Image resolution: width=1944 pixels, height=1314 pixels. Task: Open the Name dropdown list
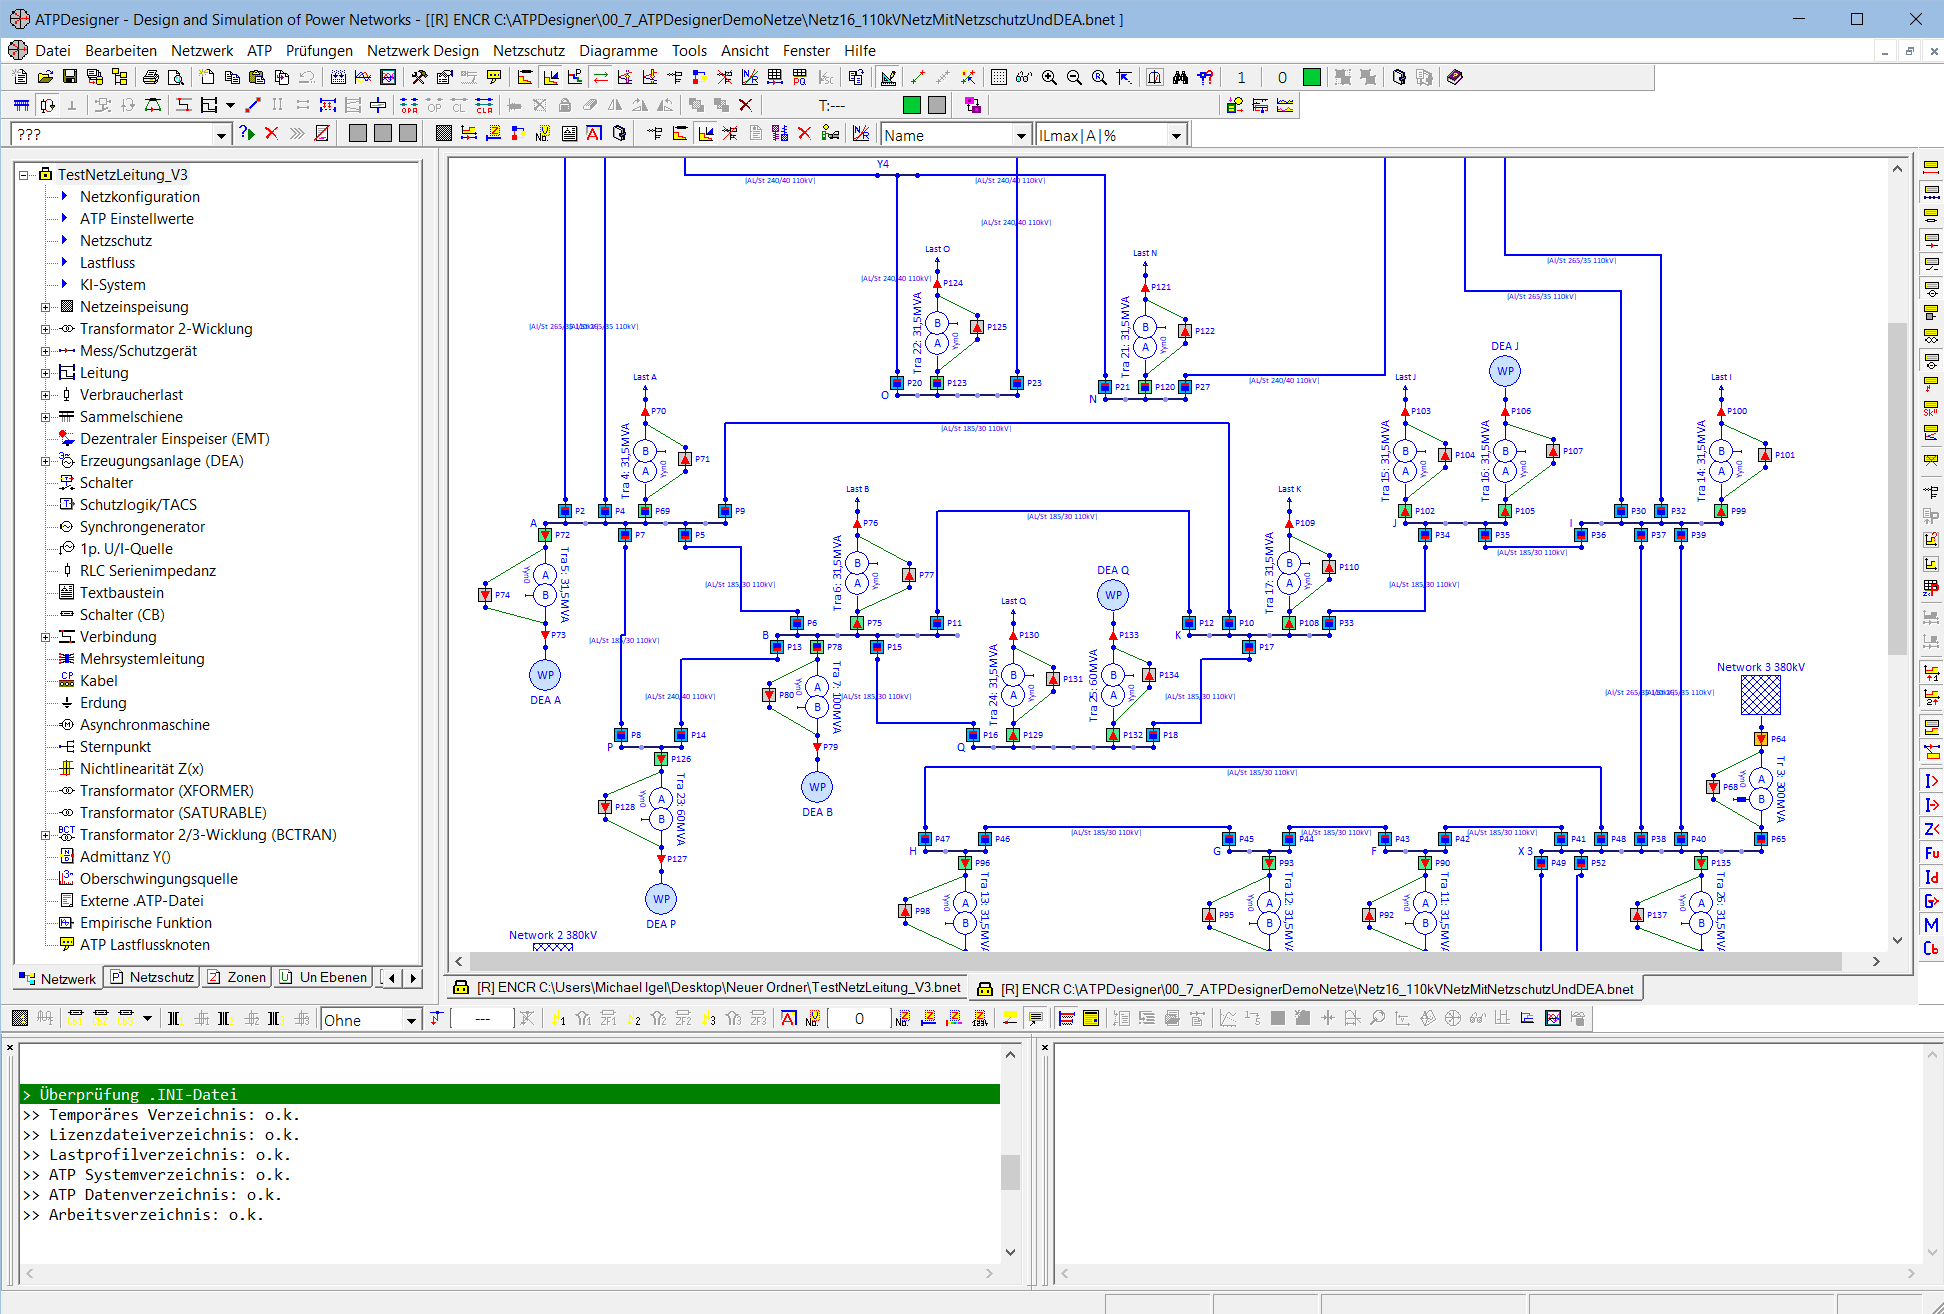[1021, 135]
